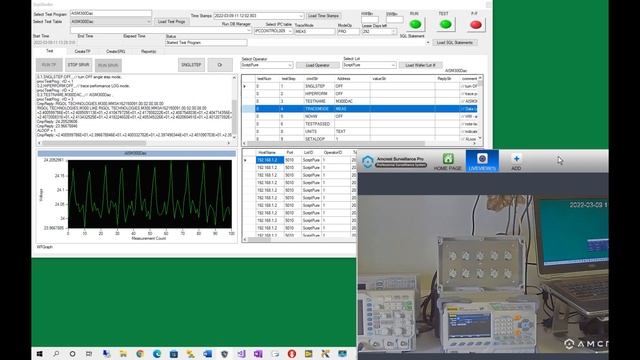Open the Run DB Manager combo box

pos(160,30)
